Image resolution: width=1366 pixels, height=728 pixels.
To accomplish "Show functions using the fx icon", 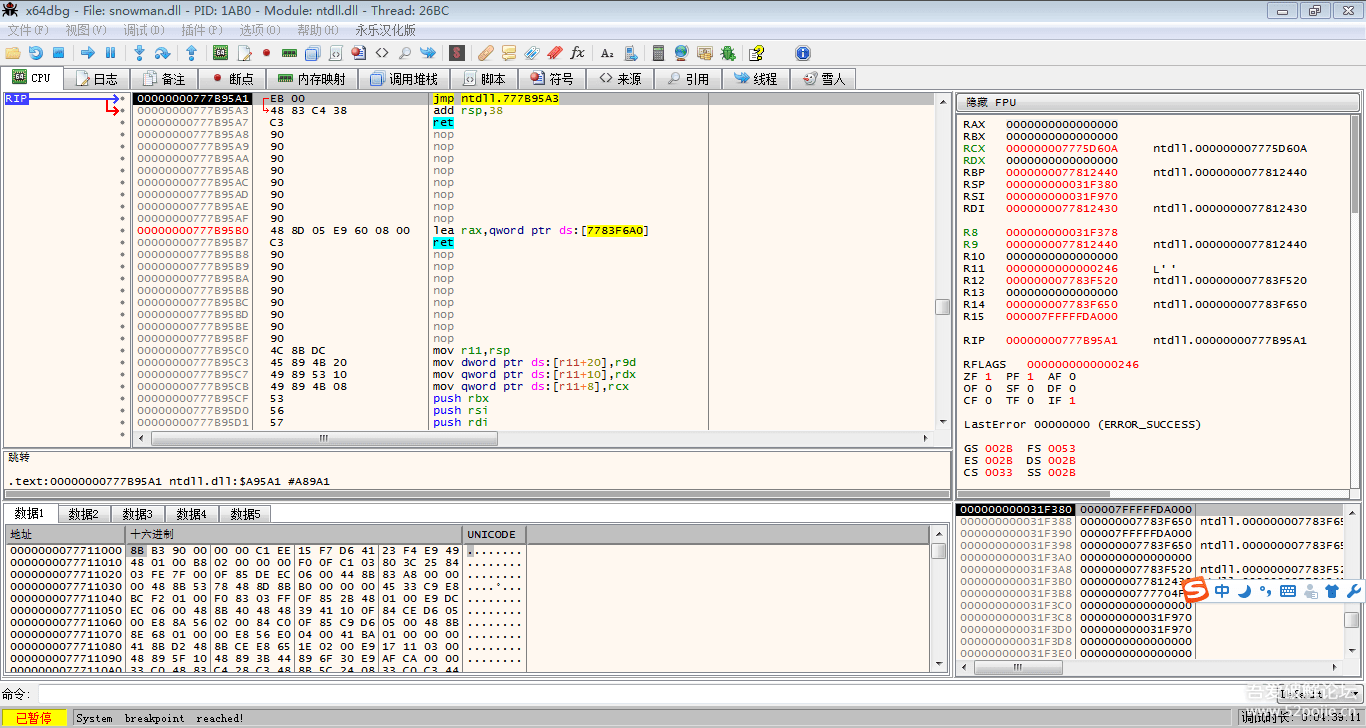I will [x=578, y=53].
